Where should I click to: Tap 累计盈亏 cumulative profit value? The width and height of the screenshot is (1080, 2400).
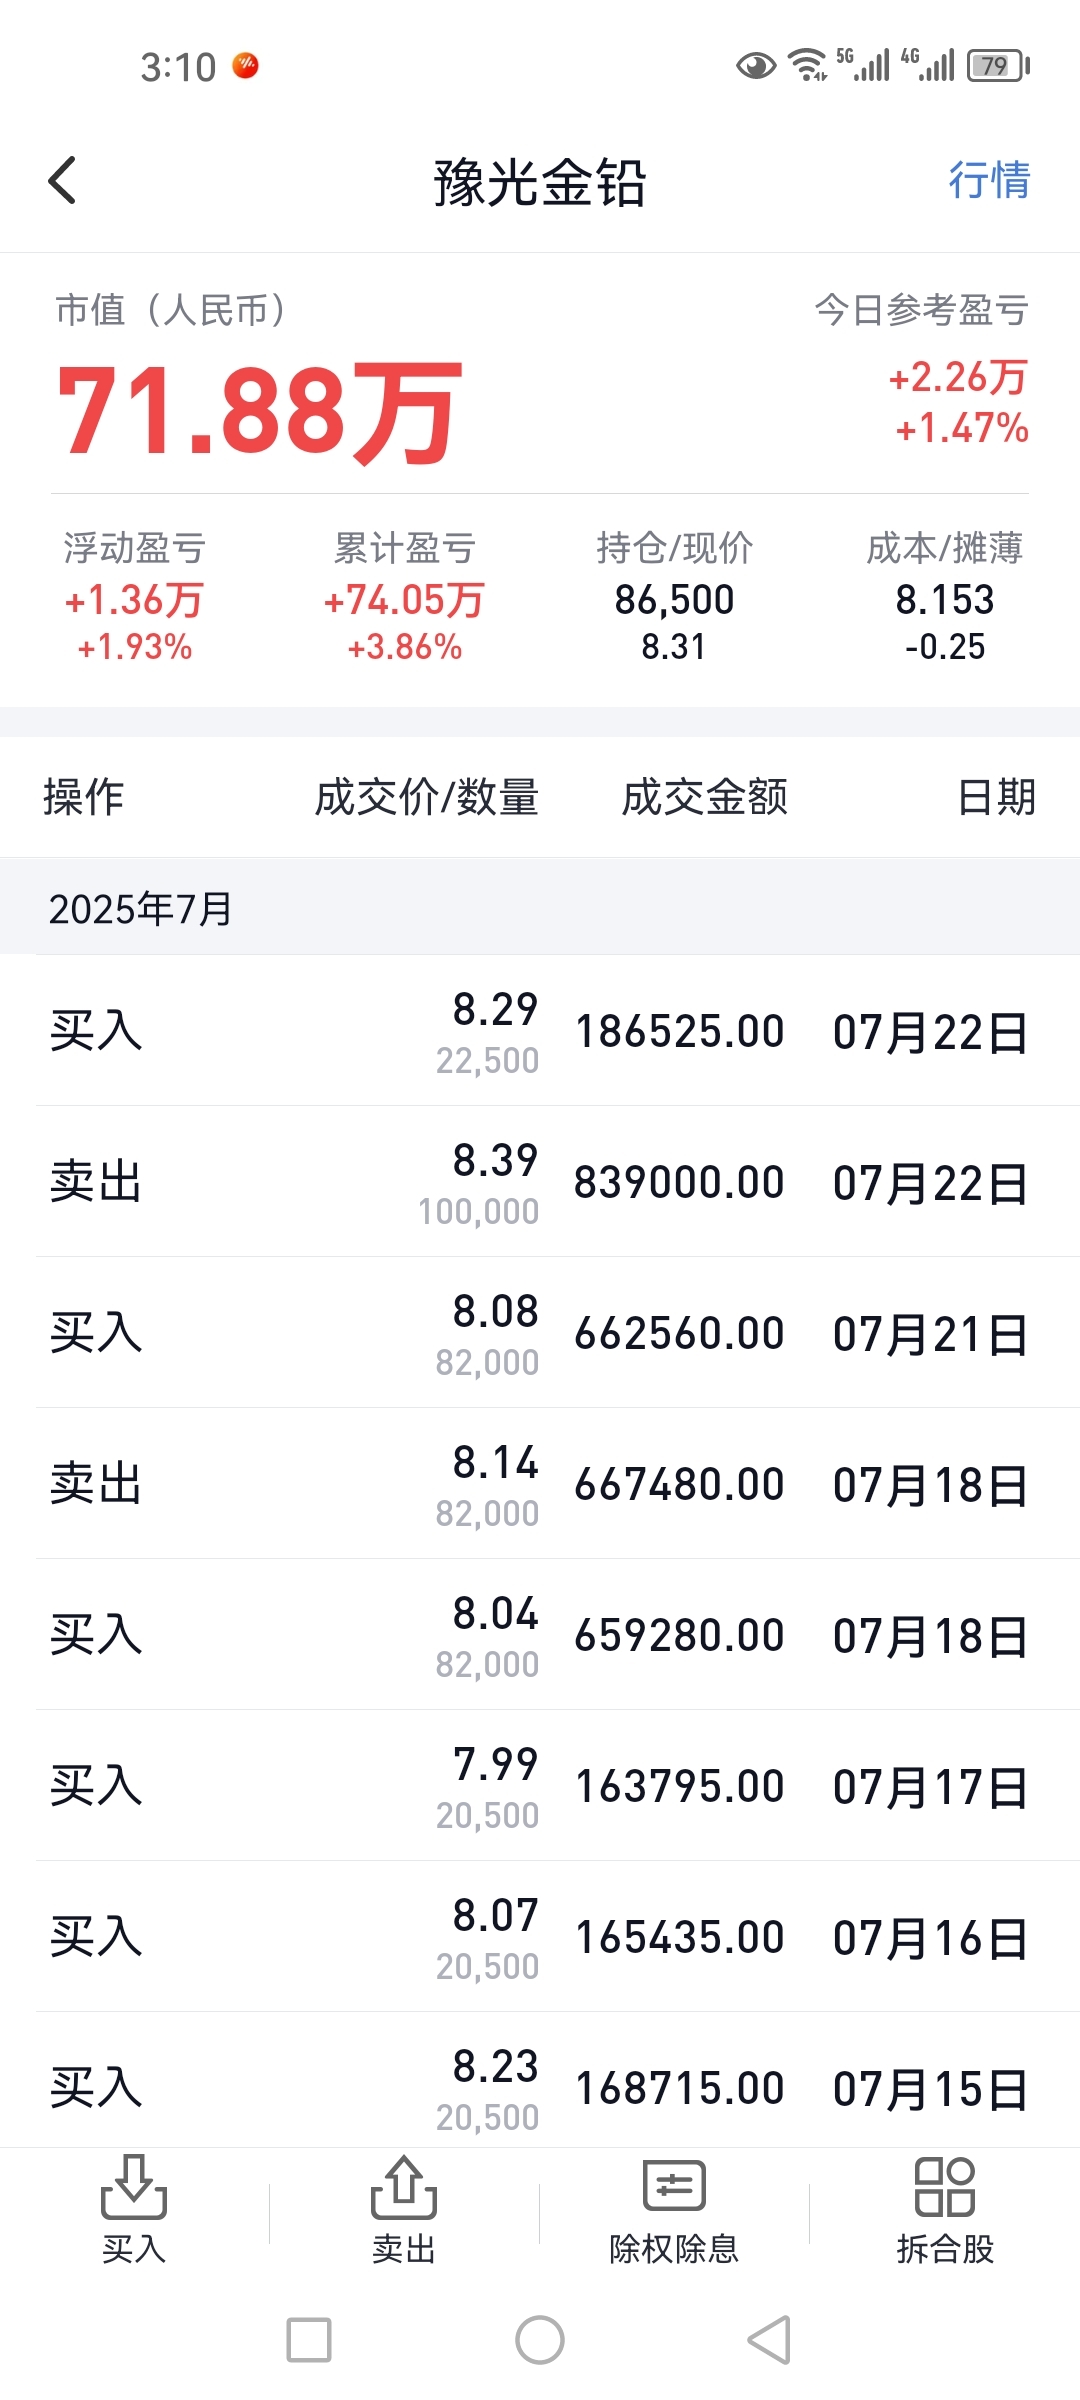click(404, 600)
